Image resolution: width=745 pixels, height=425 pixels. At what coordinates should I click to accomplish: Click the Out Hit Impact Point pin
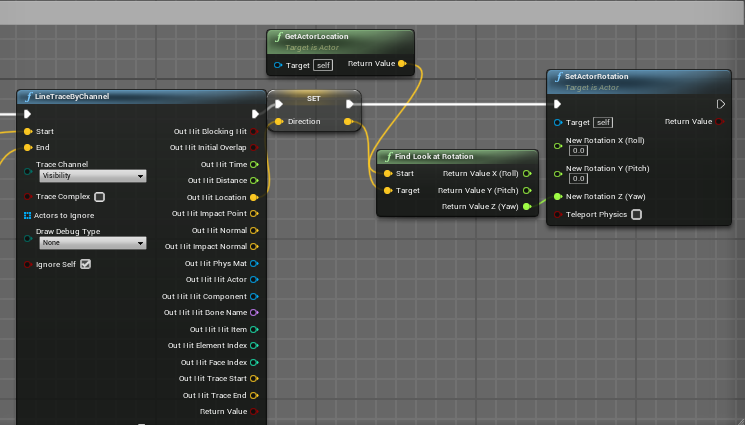[254, 213]
